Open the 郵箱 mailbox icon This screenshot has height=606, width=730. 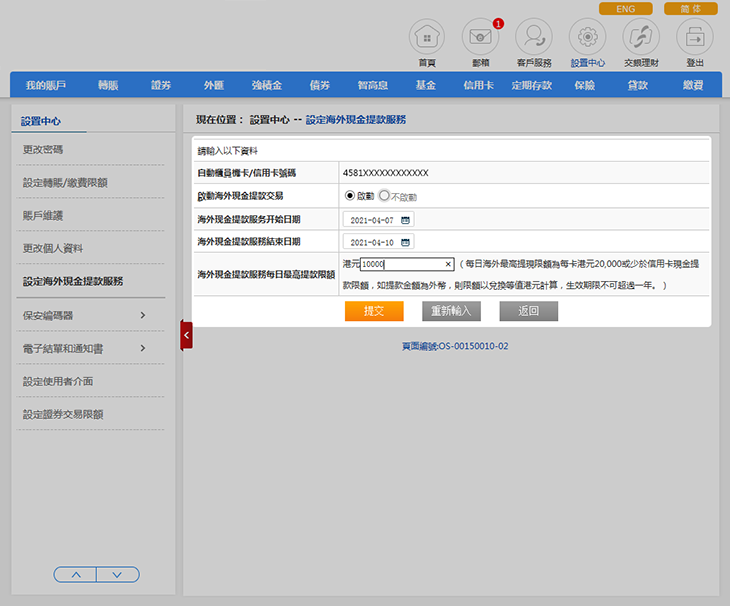coord(480,37)
